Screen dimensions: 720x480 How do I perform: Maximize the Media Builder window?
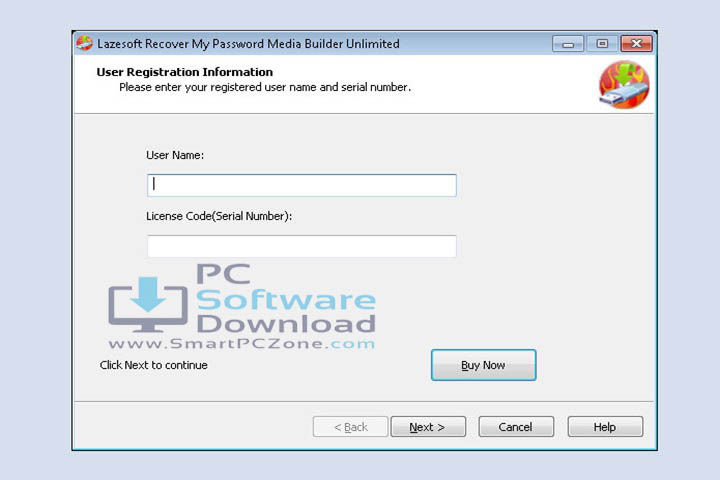coord(602,44)
